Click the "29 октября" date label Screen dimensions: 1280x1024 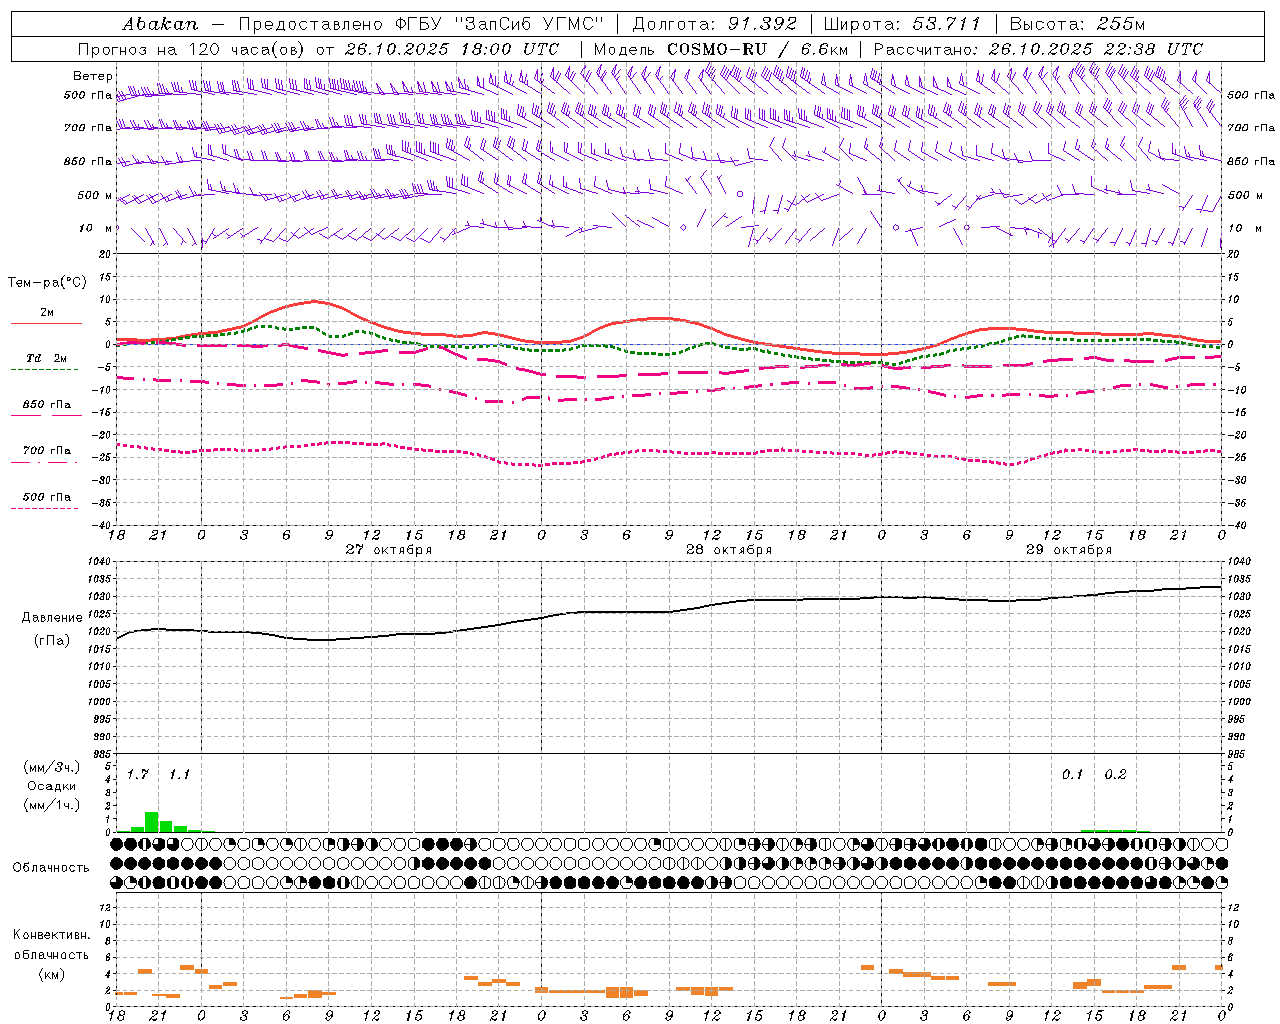(1069, 550)
